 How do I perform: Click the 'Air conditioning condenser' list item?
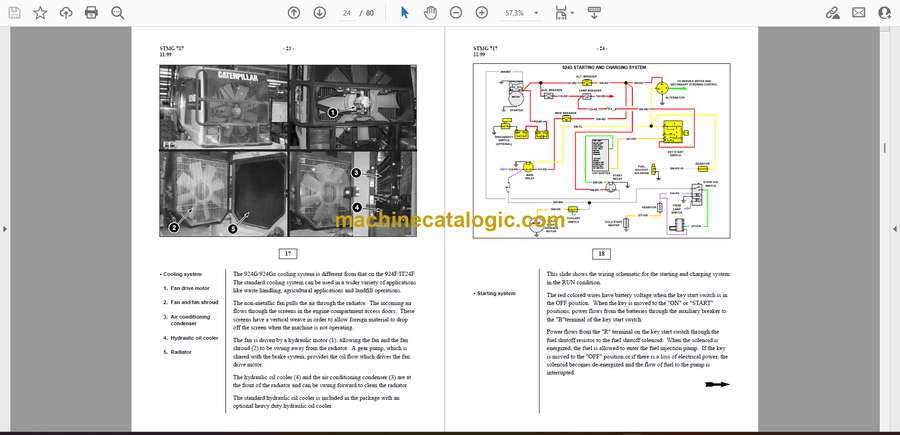[x=189, y=320]
